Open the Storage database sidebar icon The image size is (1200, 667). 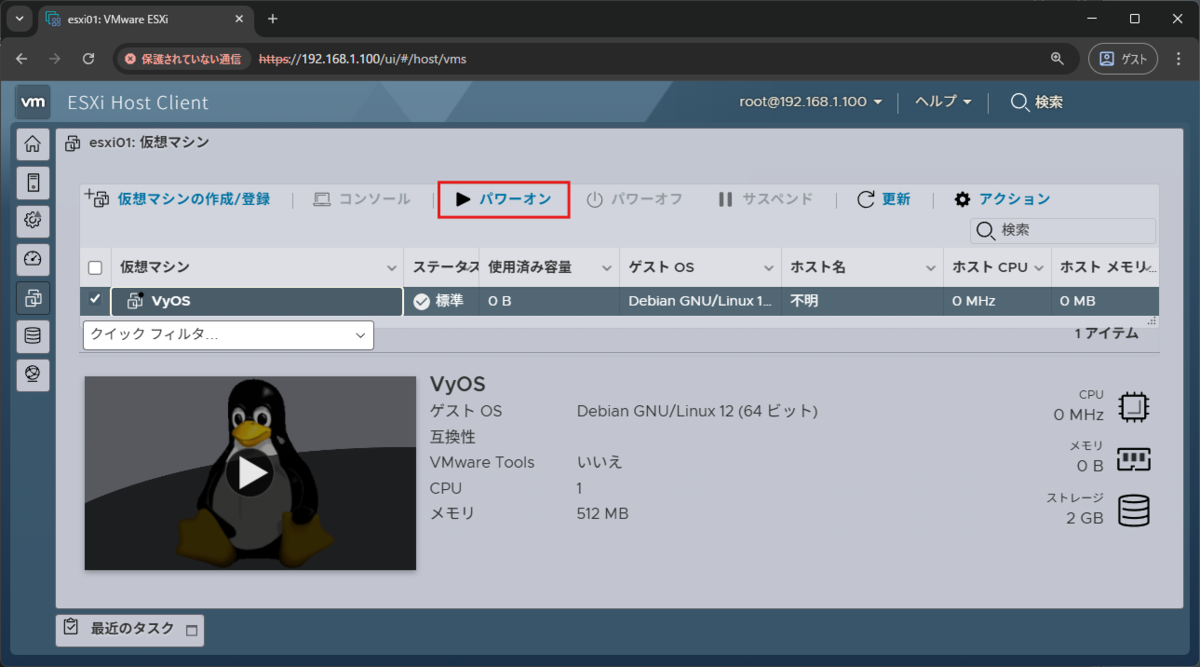[x=33, y=335]
